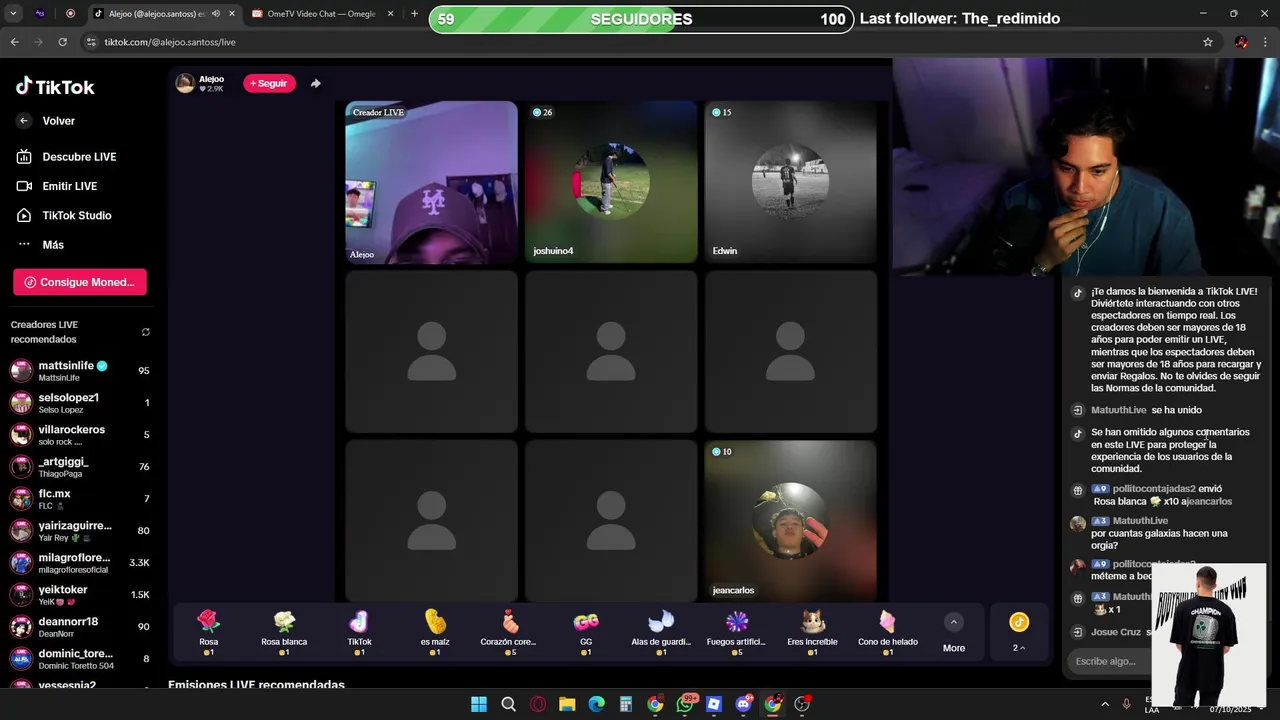The image size is (1280, 720).
Task: Expand the tab search dropdown arrow
Action: (13, 14)
